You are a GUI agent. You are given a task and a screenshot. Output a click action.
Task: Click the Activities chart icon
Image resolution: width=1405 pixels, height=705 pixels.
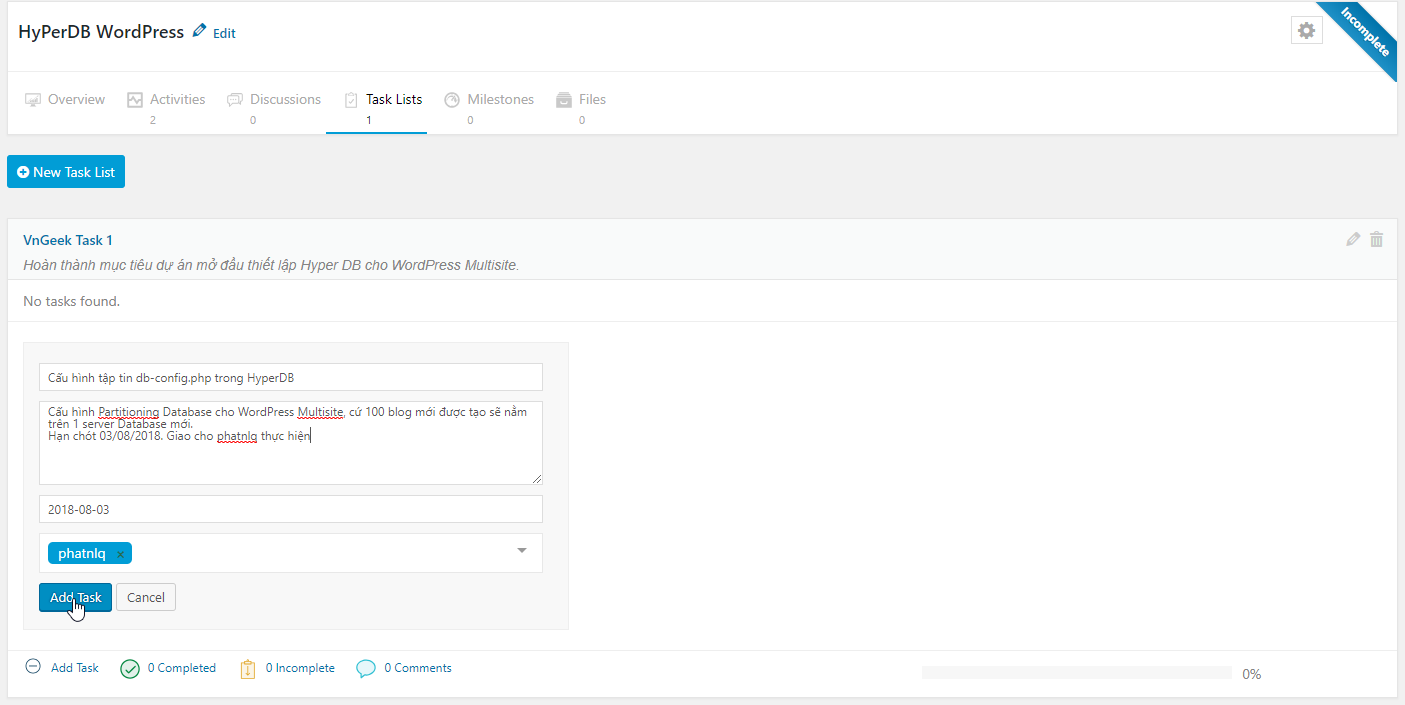coord(135,100)
